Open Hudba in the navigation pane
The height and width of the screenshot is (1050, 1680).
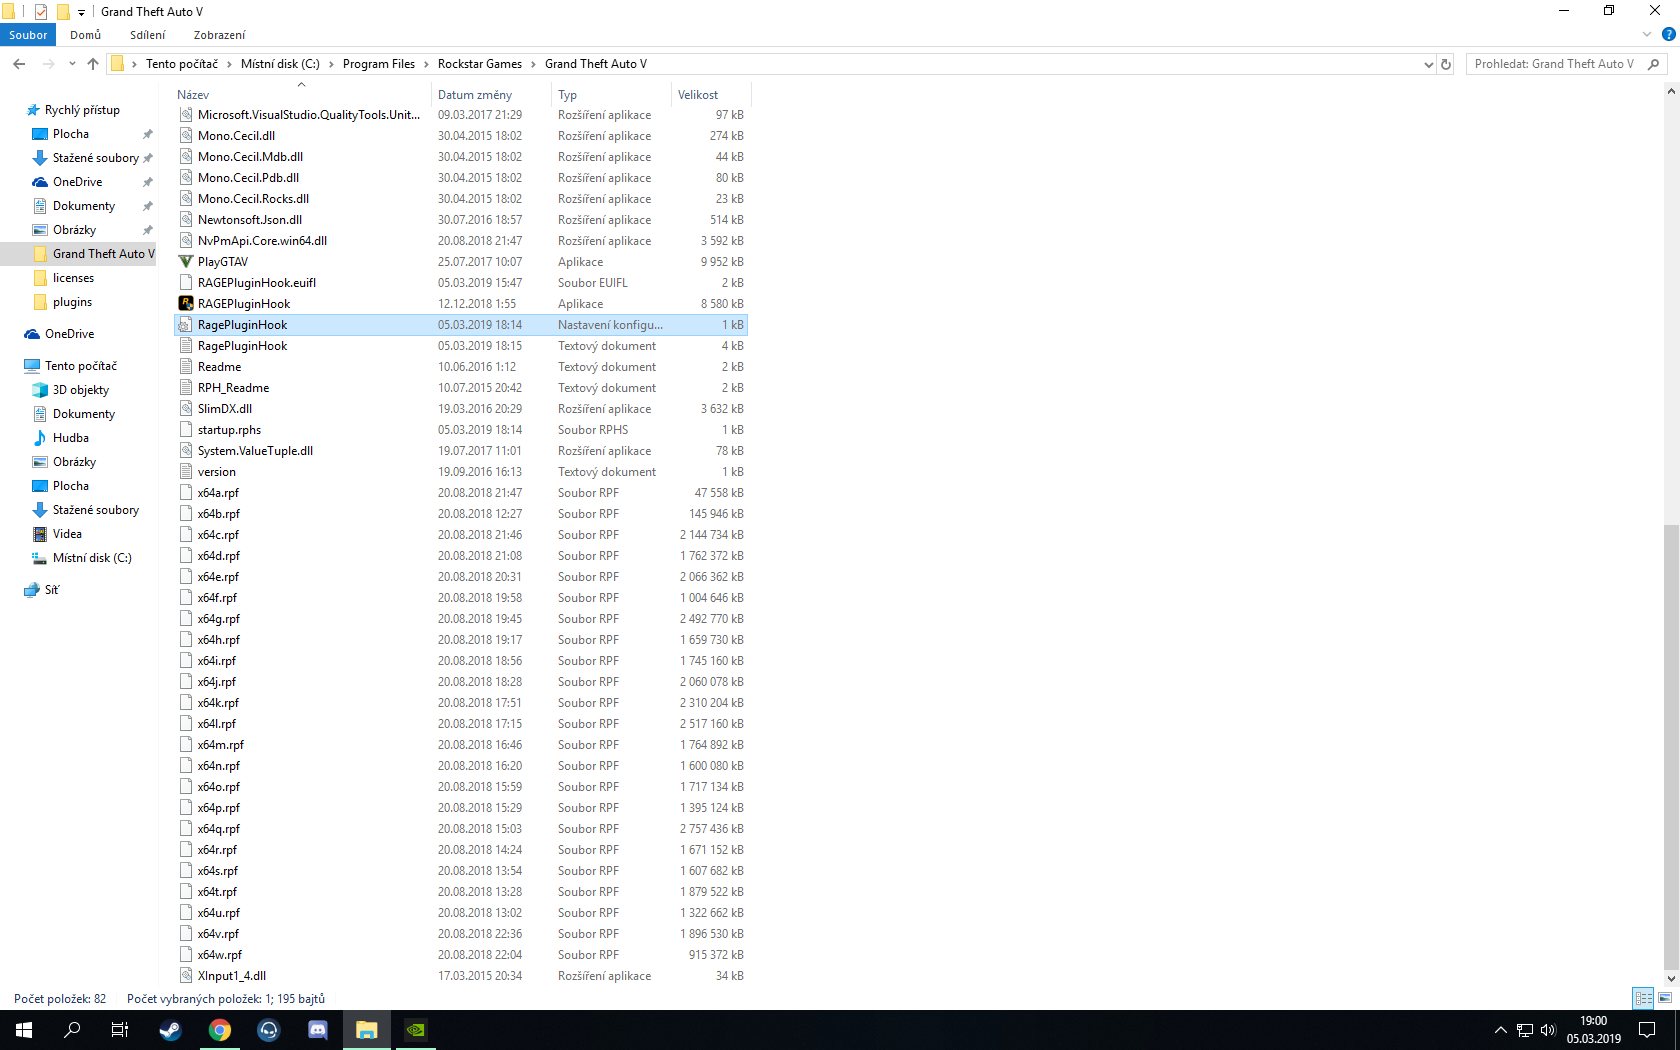(x=70, y=438)
